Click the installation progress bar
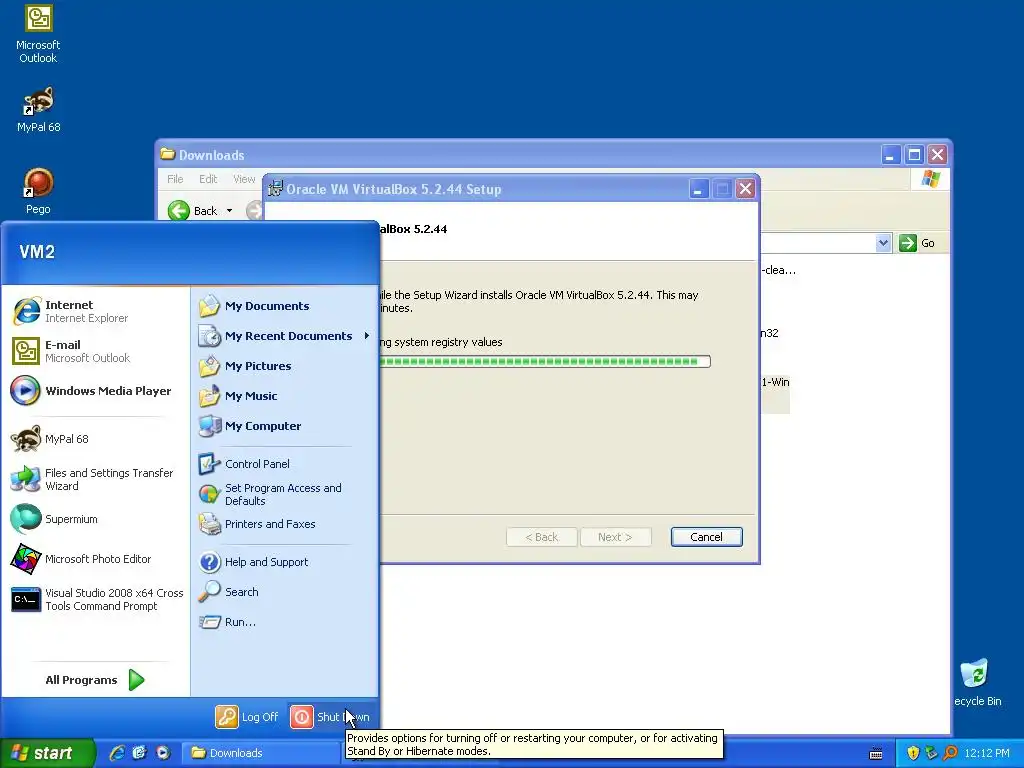 [x=544, y=361]
